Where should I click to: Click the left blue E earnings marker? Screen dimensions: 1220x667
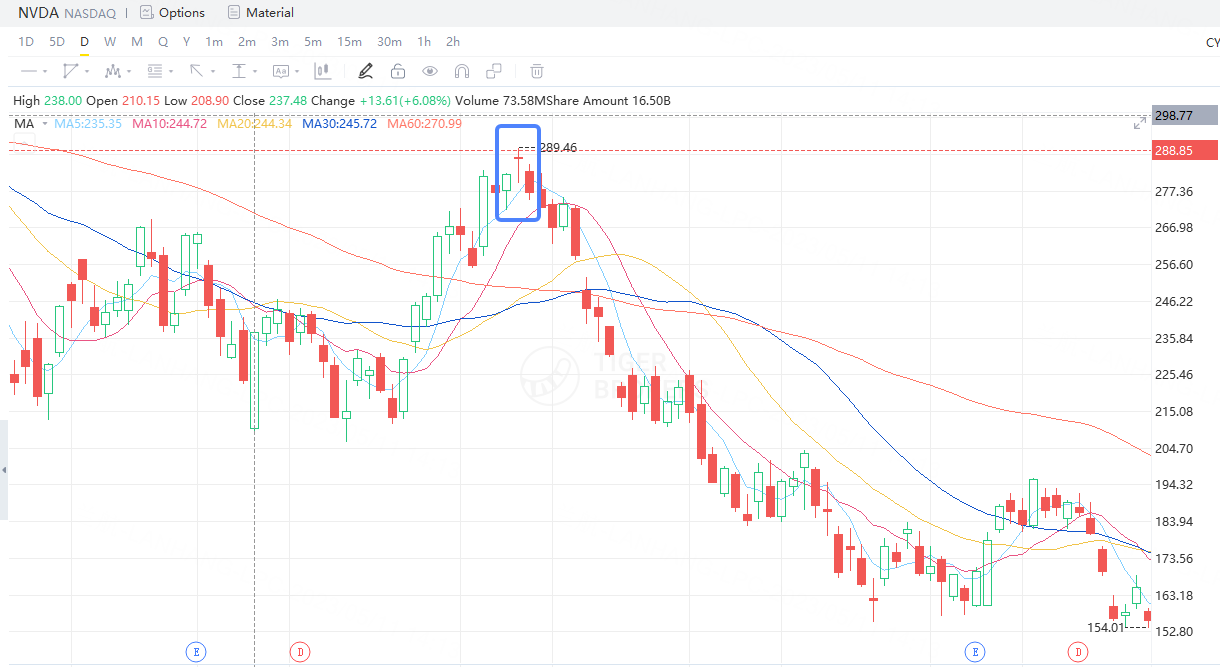point(197,652)
